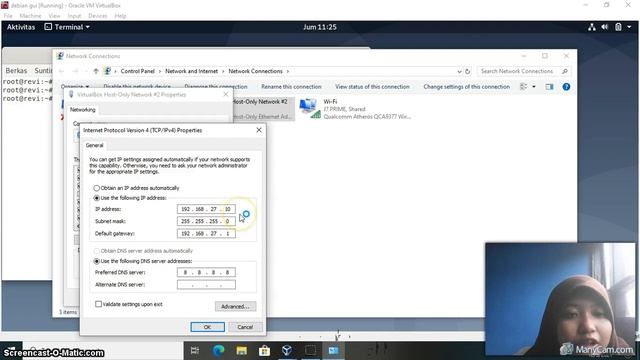The image size is (640, 360).
Task: Select Use the following DNS server addresses
Action: point(96,261)
